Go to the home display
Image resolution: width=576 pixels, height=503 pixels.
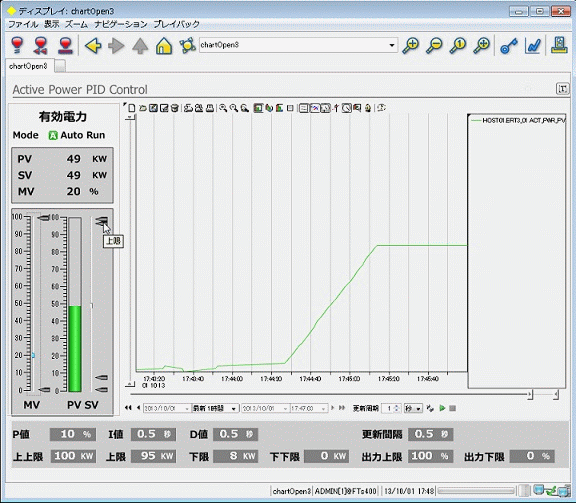click(163, 46)
